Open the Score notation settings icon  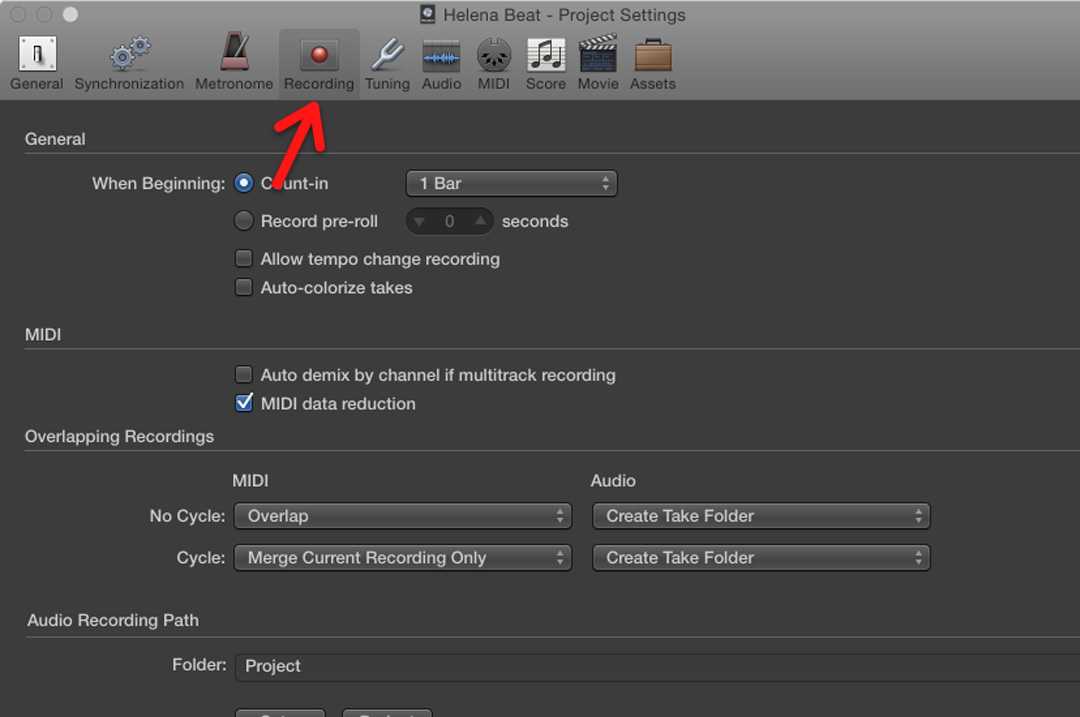click(x=546, y=56)
